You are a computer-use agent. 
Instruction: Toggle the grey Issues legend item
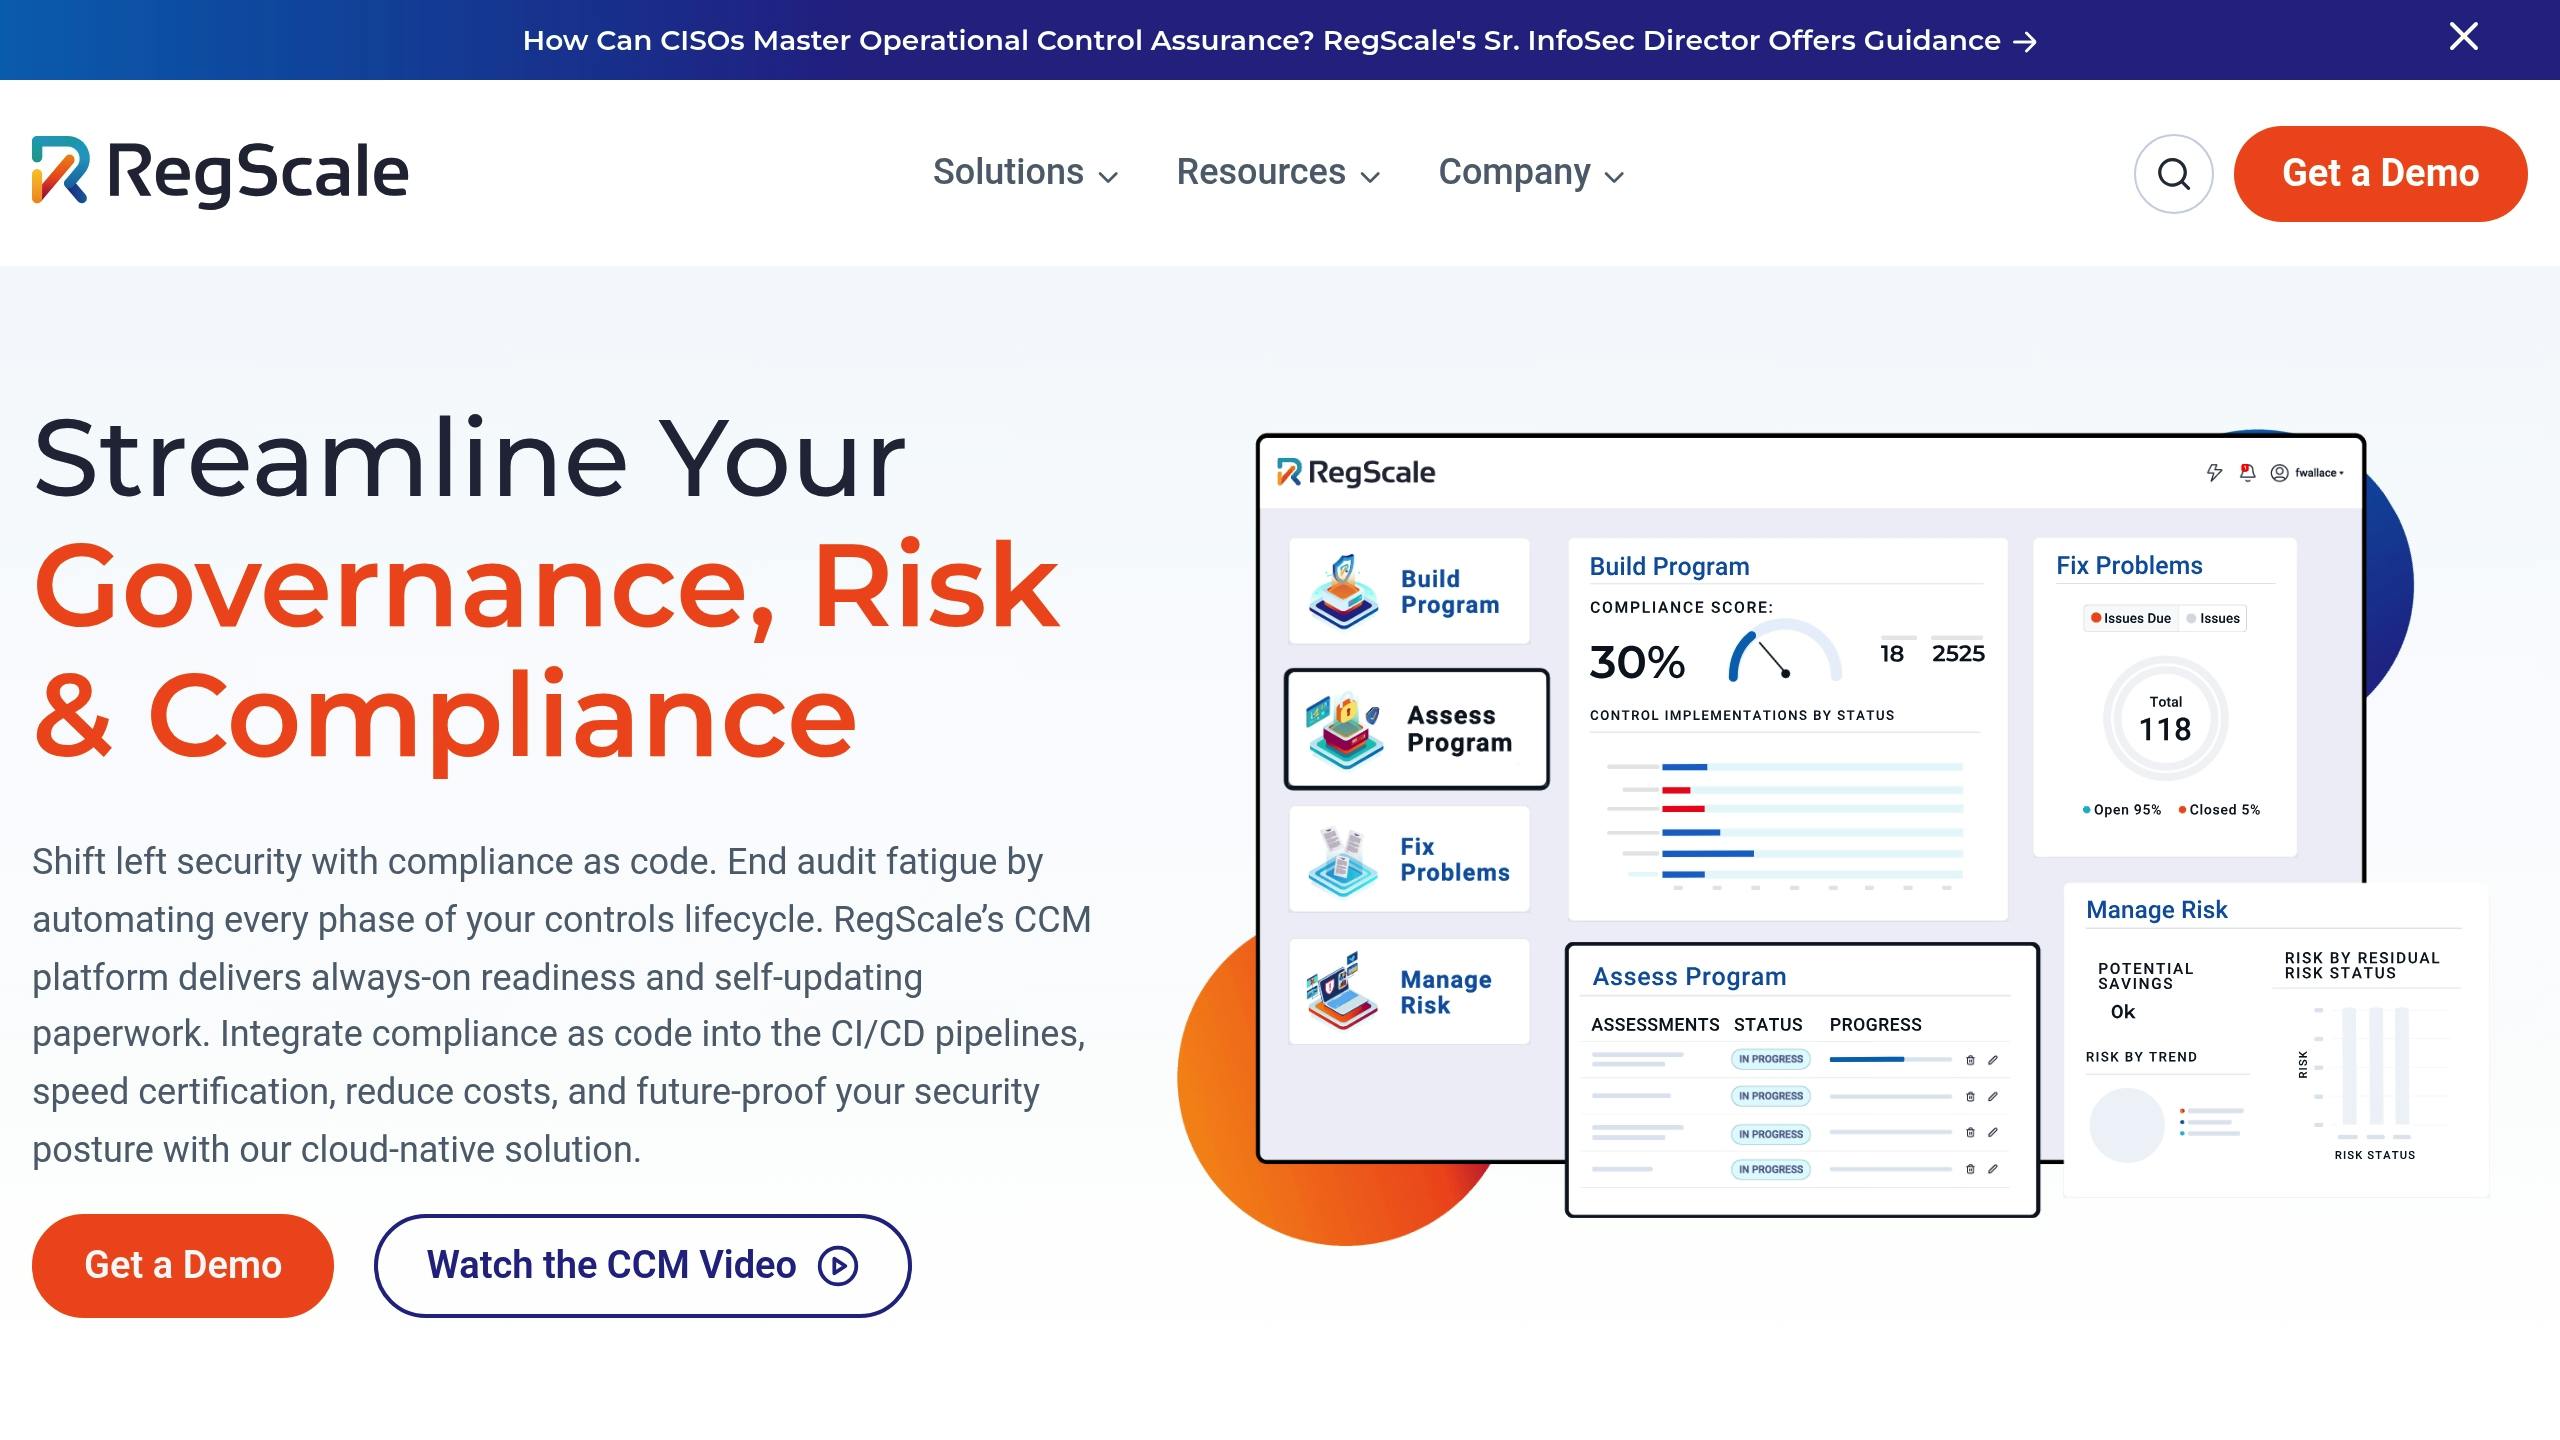pos(2212,618)
